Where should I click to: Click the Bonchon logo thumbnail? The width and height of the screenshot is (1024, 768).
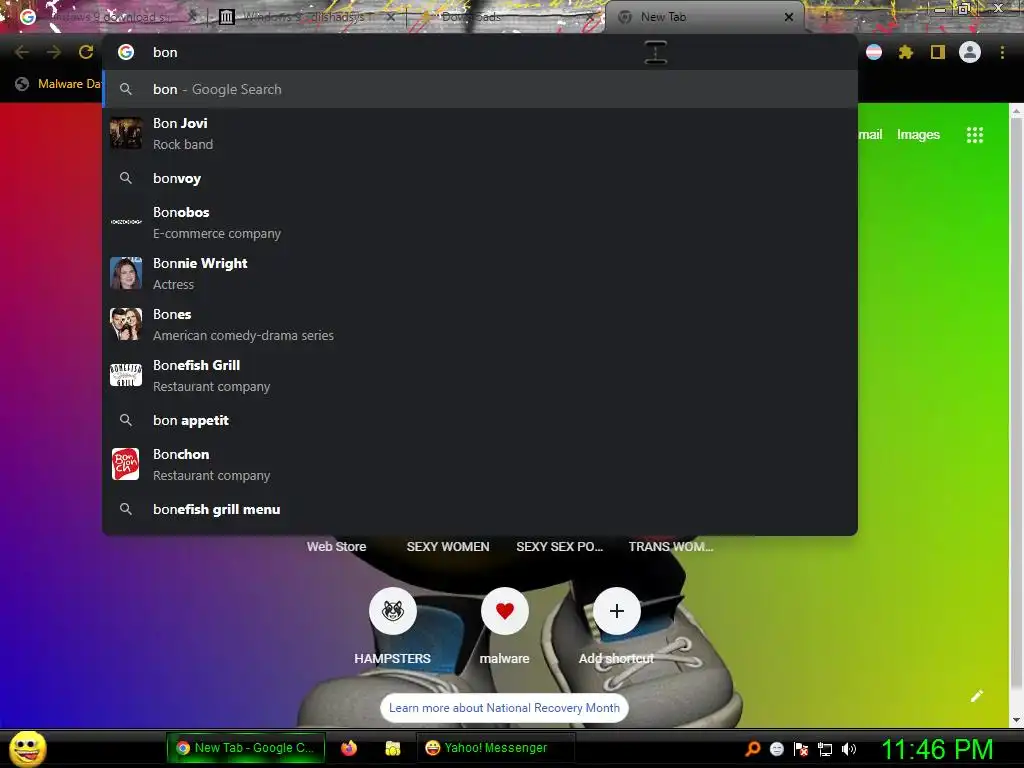coord(126,464)
